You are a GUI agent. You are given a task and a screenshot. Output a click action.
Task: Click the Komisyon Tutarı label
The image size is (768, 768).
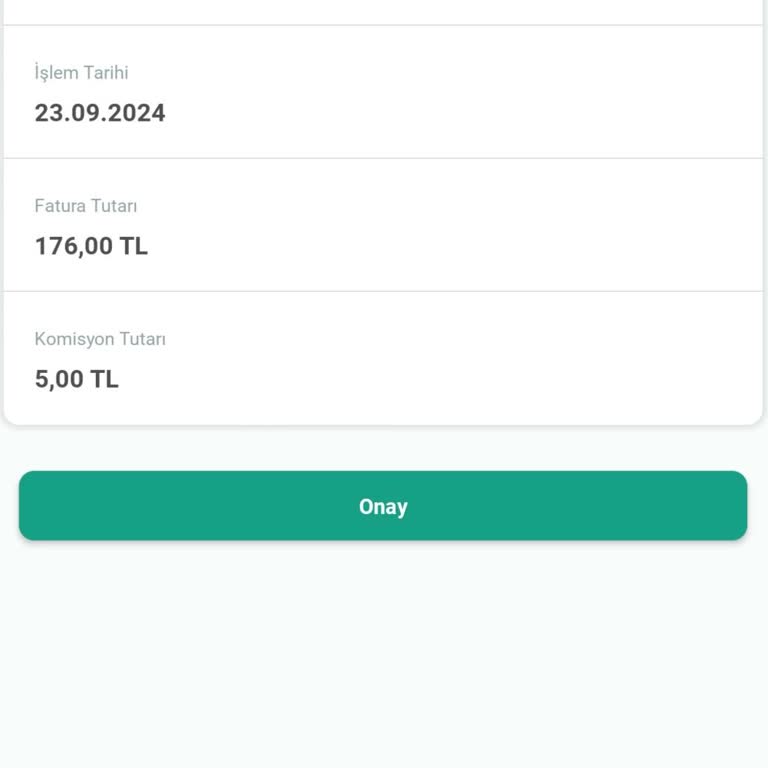100,339
